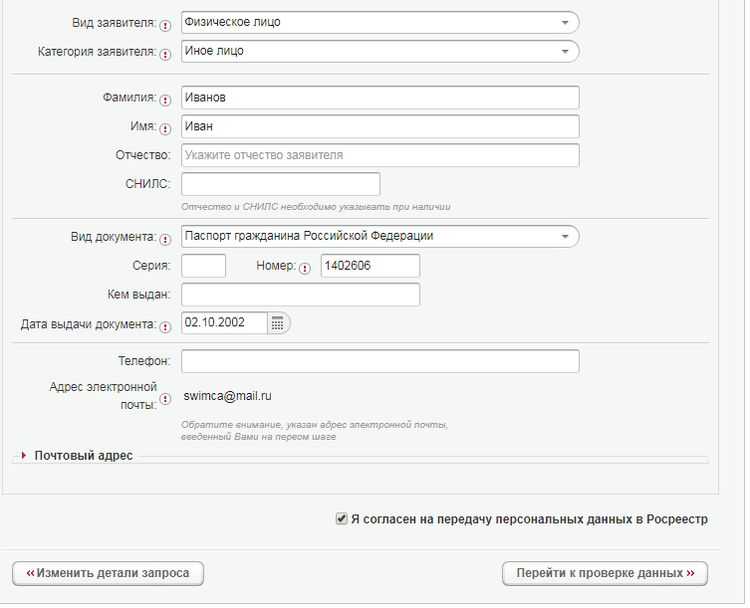The width and height of the screenshot is (750, 608).
Task: Click into the Отчество input field
Action: pyautogui.click(x=380, y=156)
